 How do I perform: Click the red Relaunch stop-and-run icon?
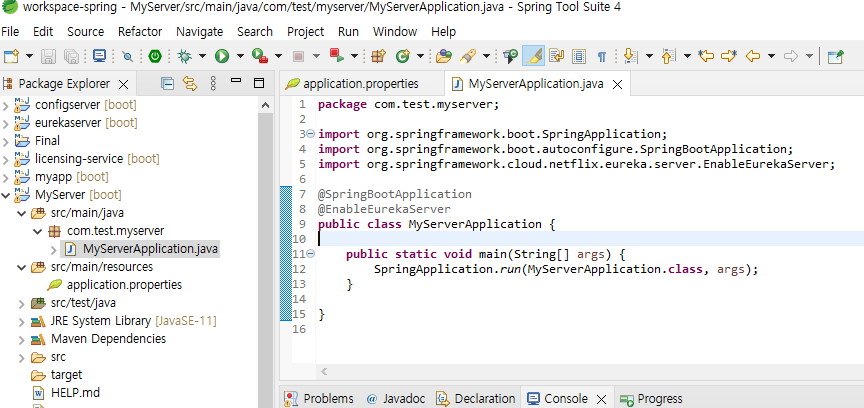click(x=336, y=56)
